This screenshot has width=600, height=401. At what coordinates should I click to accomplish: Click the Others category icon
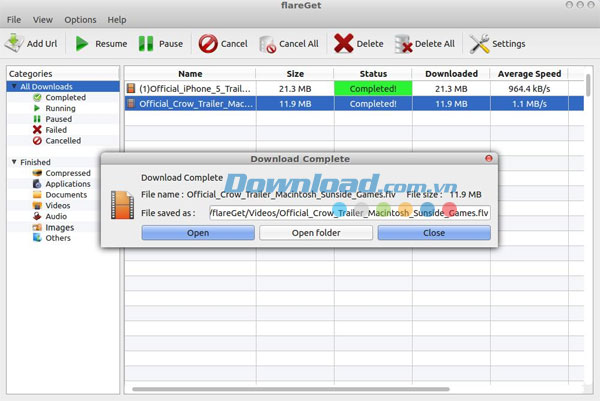tap(37, 238)
